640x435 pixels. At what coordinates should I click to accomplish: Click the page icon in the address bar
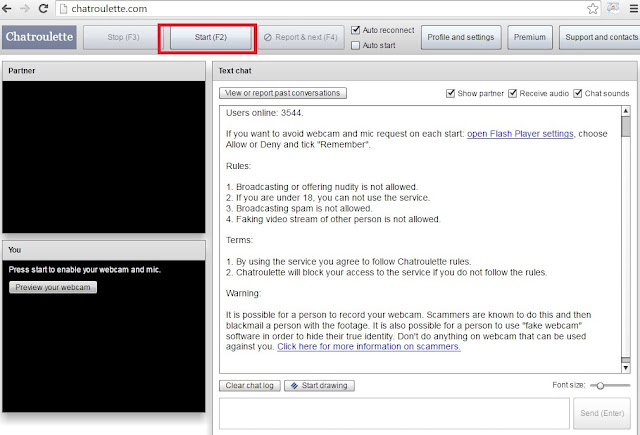(63, 9)
